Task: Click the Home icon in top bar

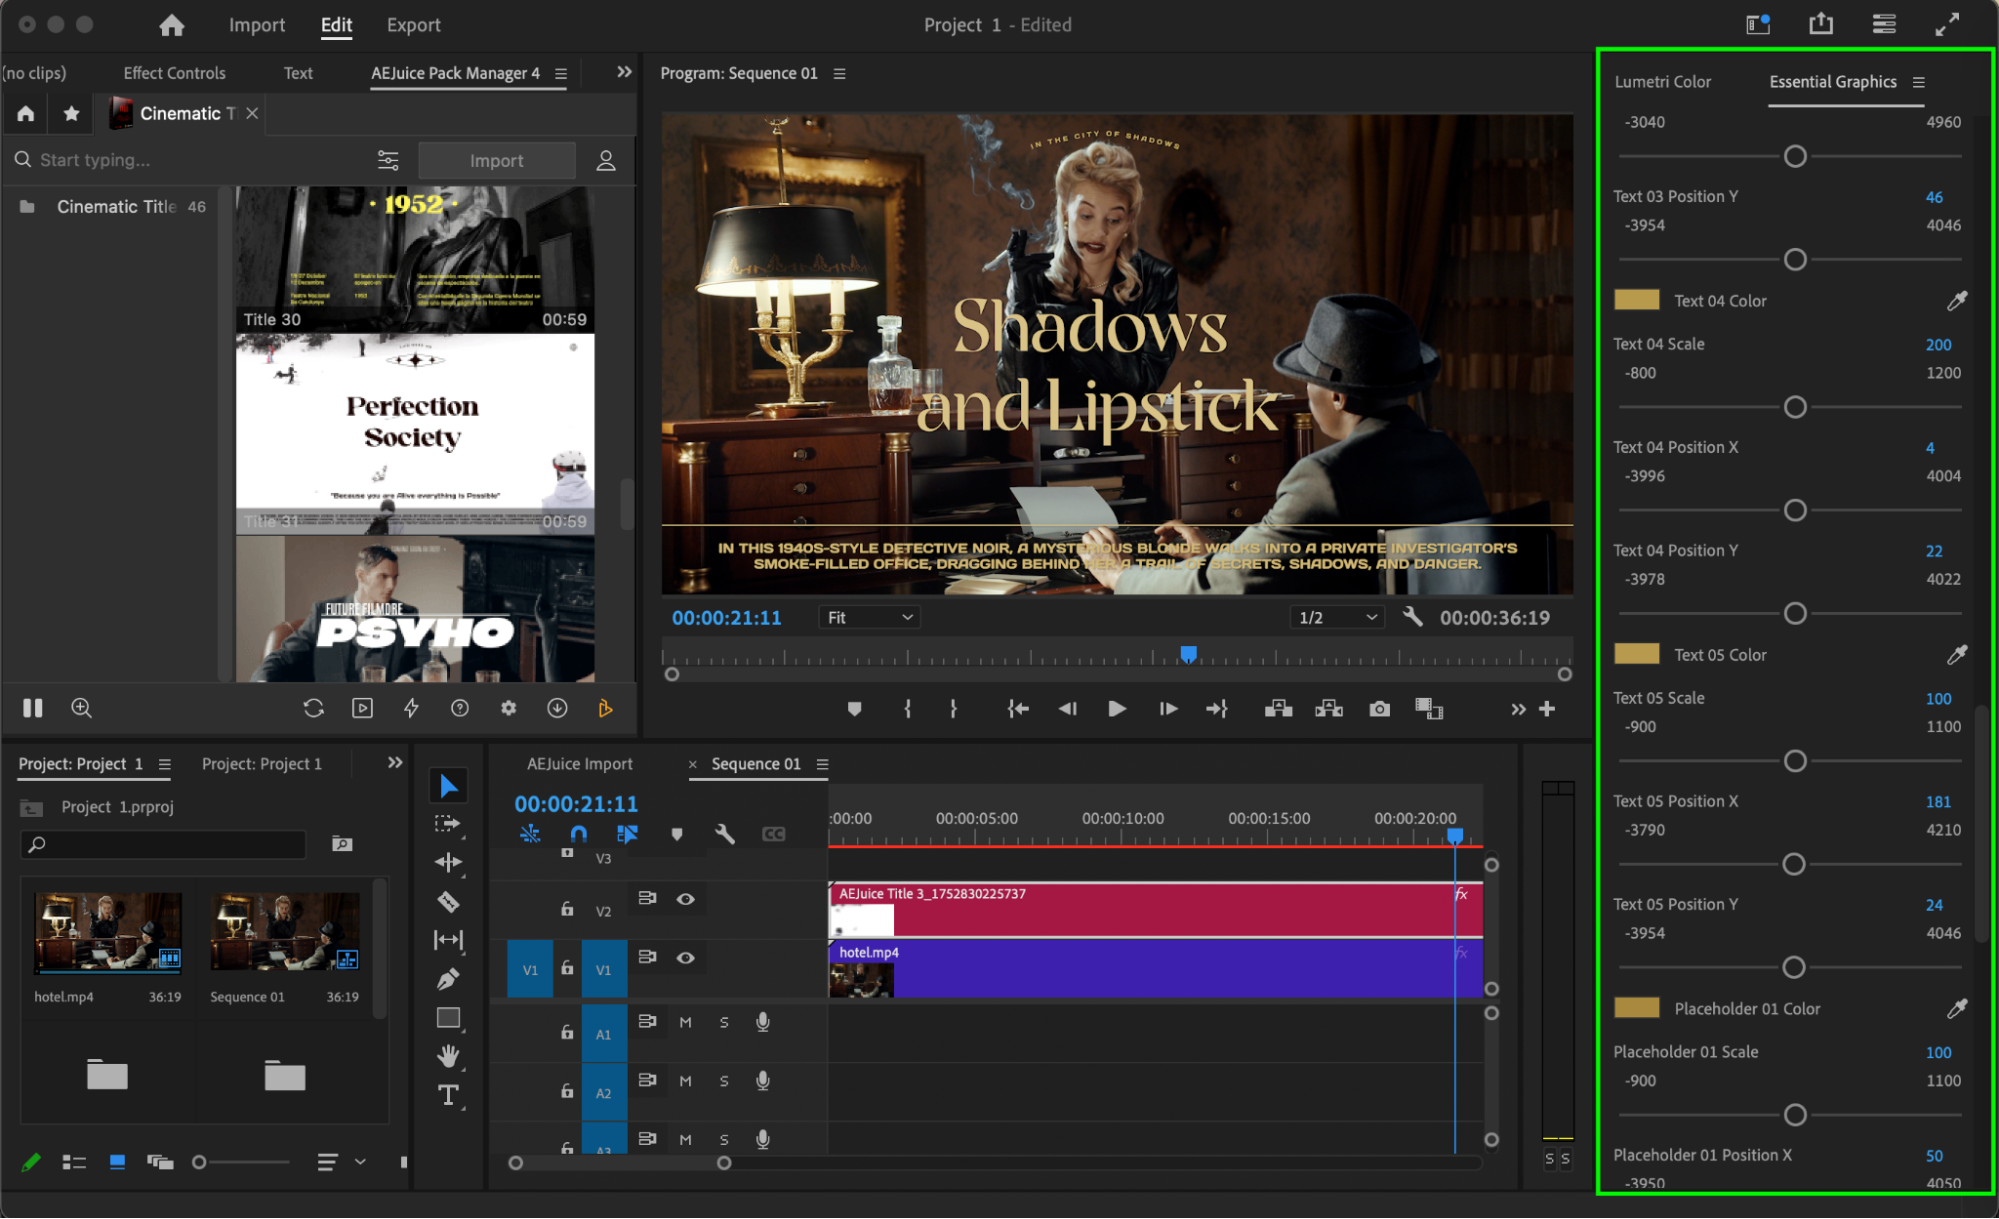Action: pos(172,25)
